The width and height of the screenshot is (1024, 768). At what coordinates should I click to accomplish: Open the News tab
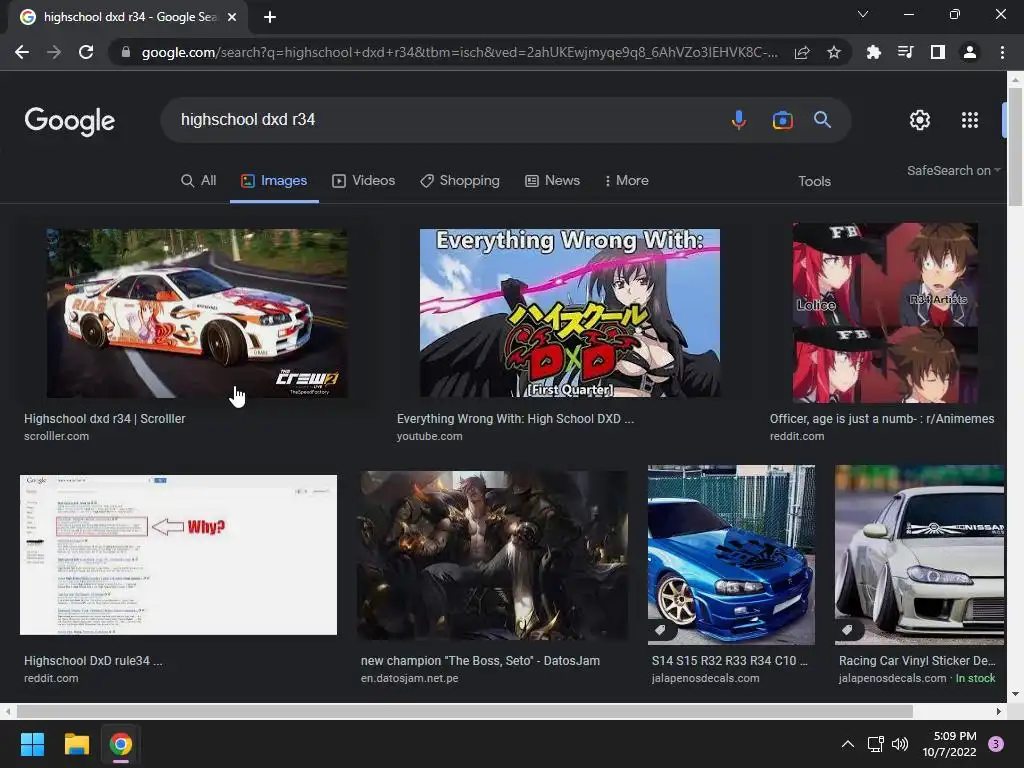point(552,181)
